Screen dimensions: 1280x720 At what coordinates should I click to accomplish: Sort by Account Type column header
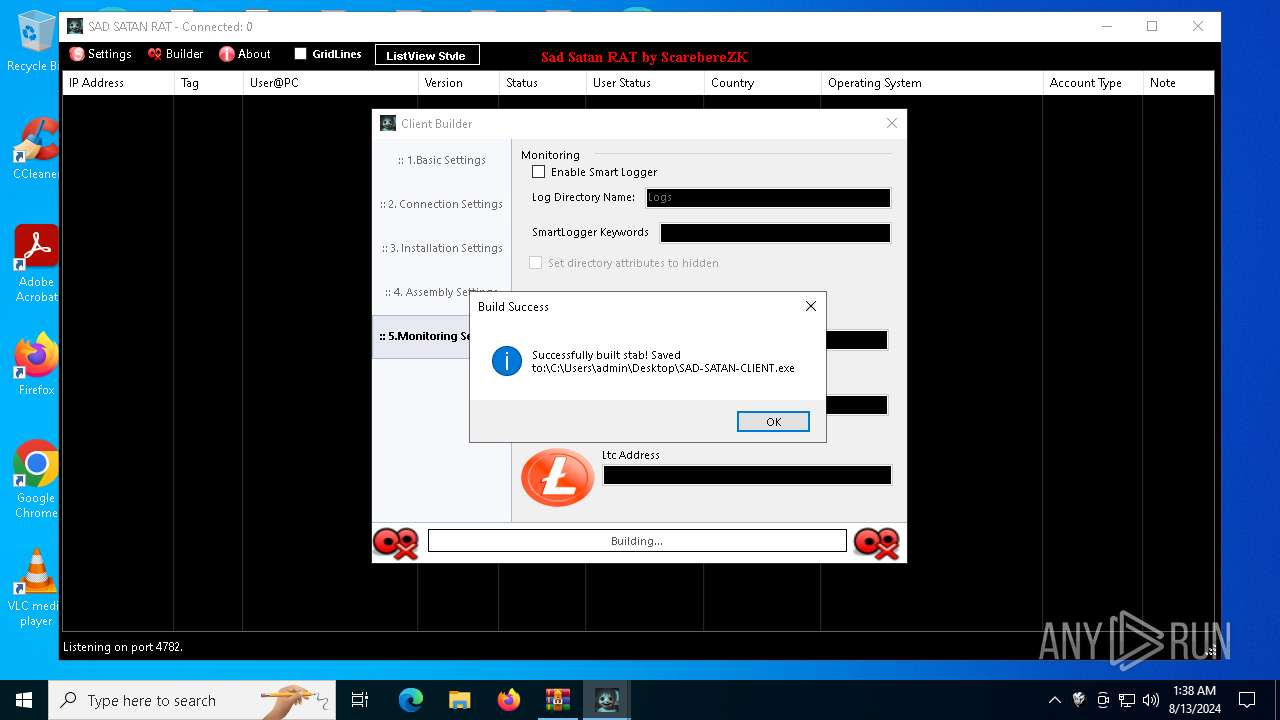coord(1093,83)
